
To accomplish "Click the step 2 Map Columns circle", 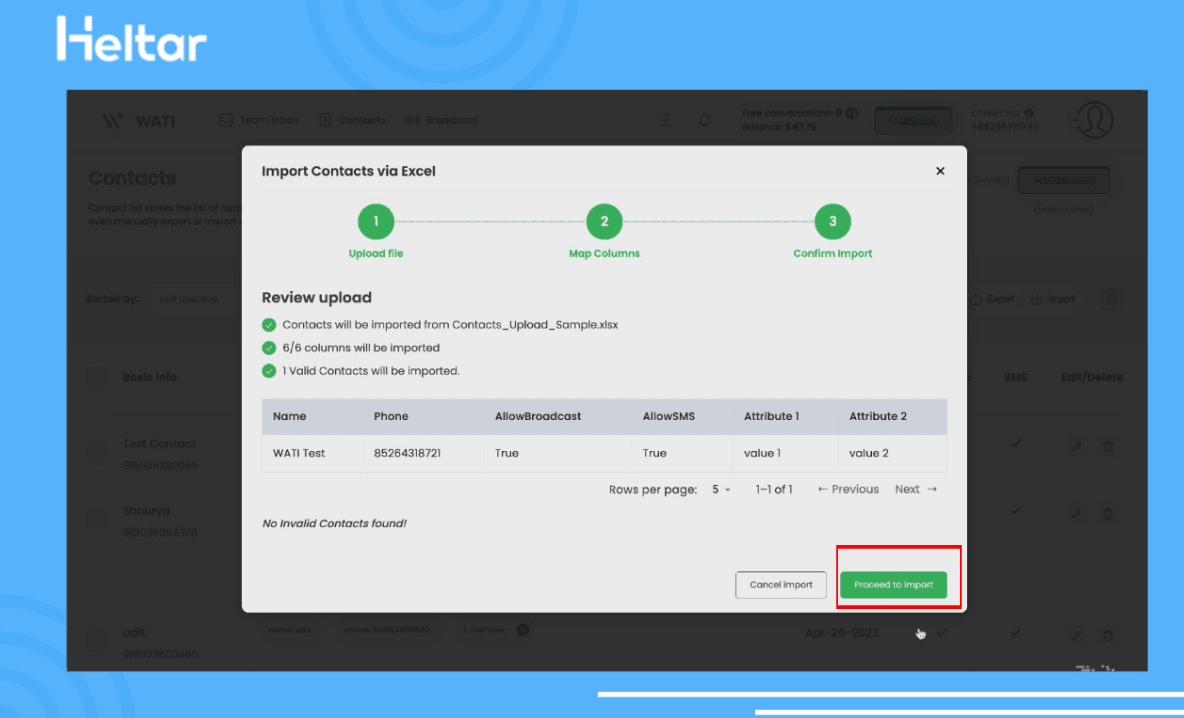I will pos(604,222).
